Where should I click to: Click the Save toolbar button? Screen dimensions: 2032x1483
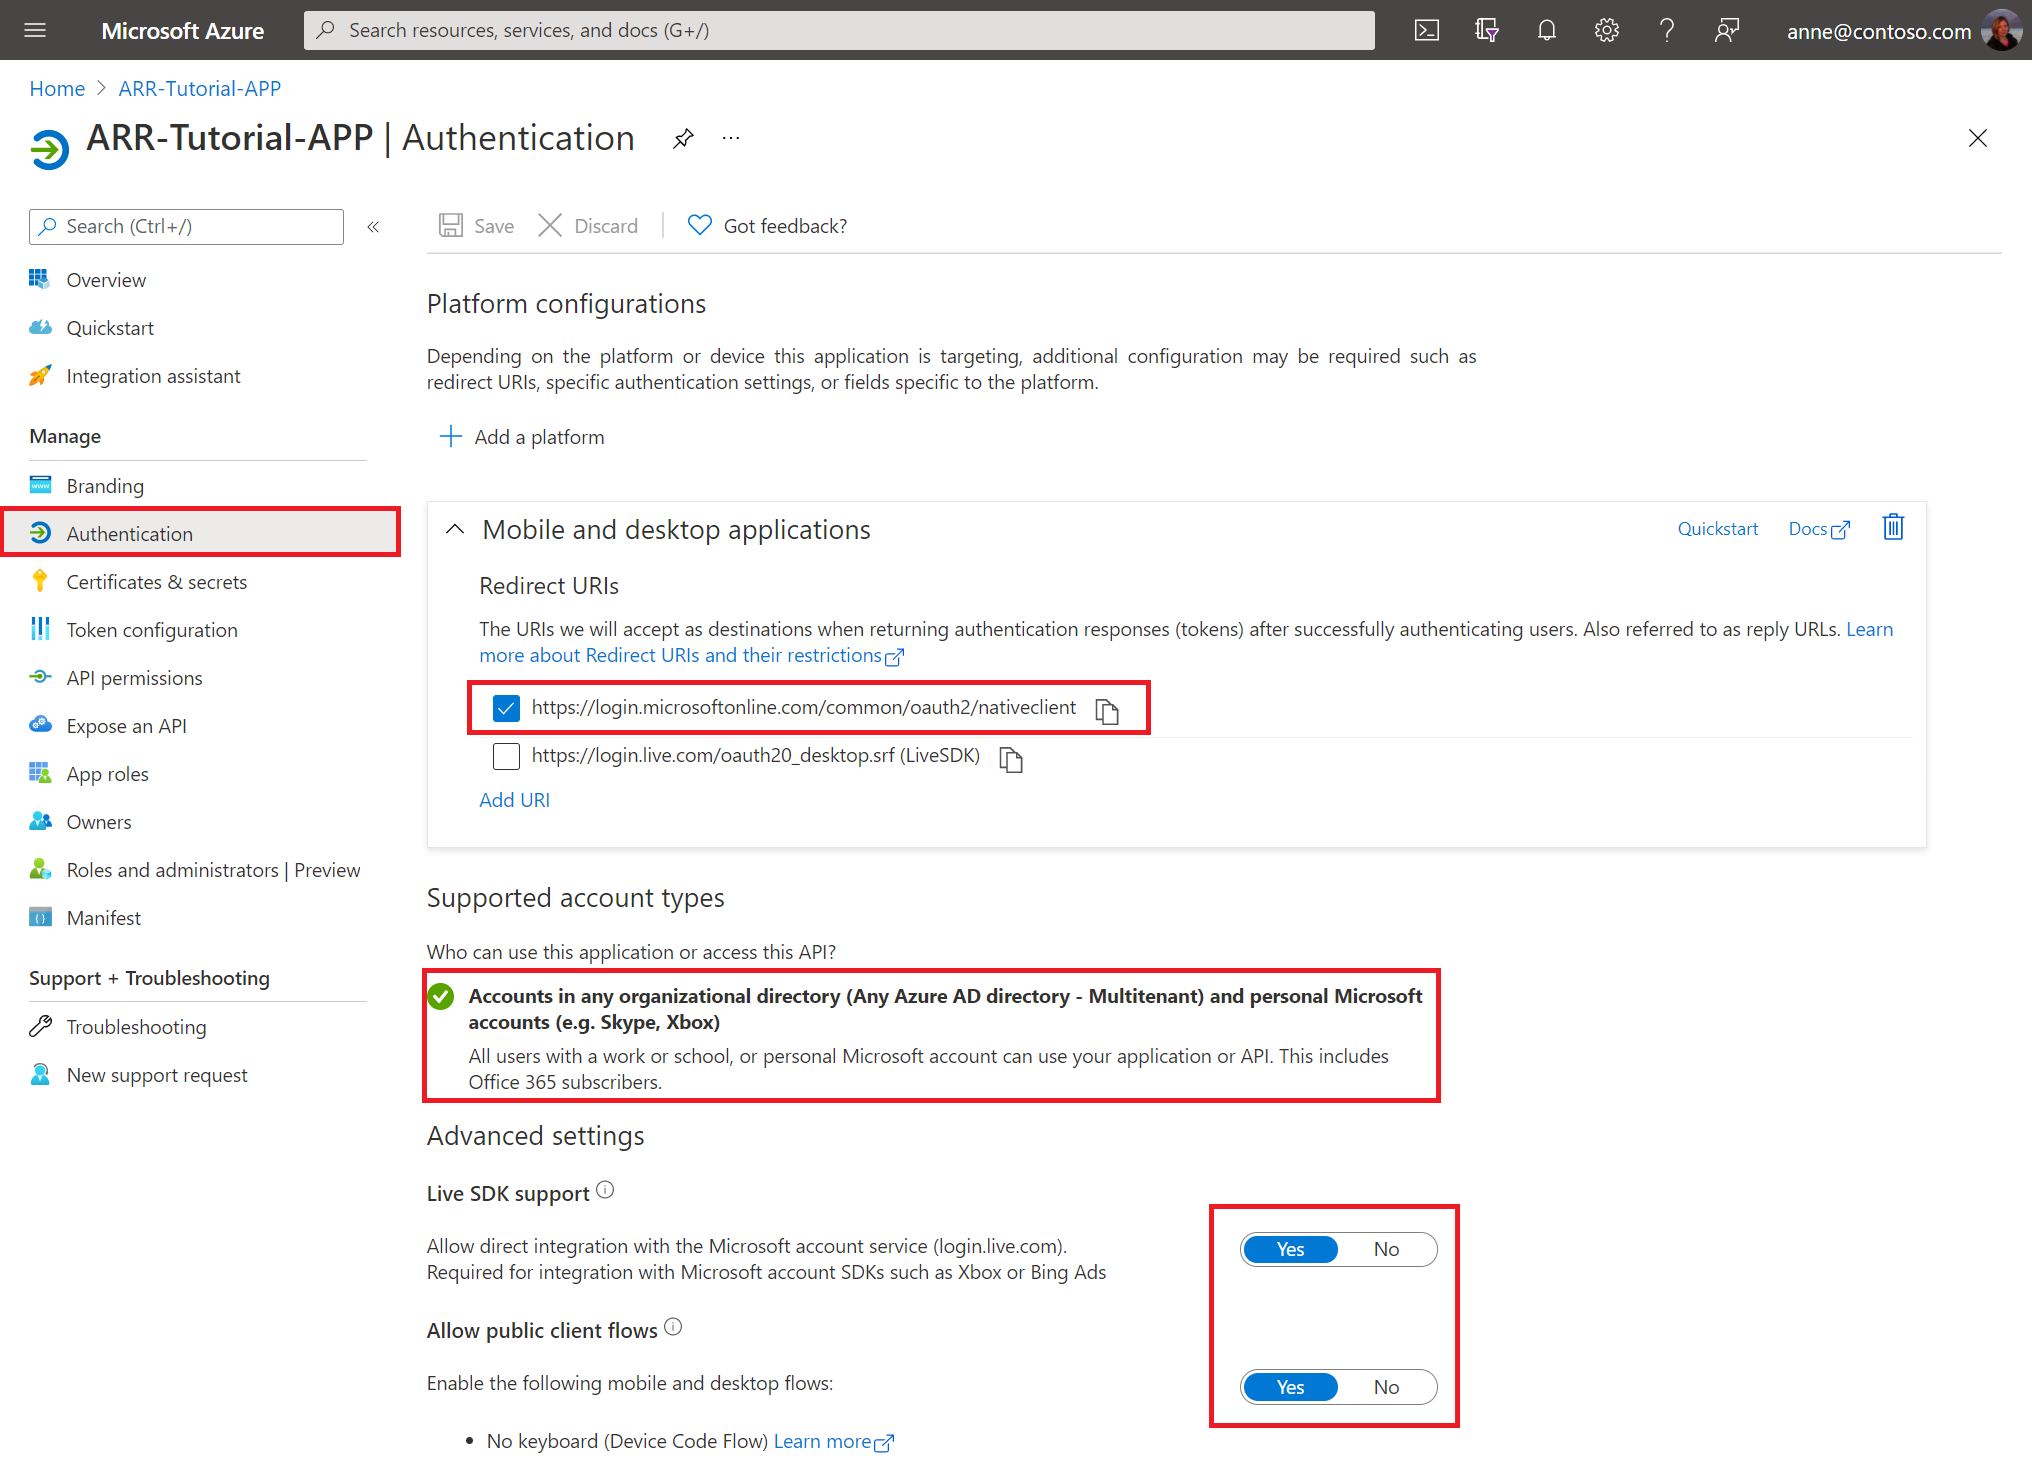(x=481, y=226)
